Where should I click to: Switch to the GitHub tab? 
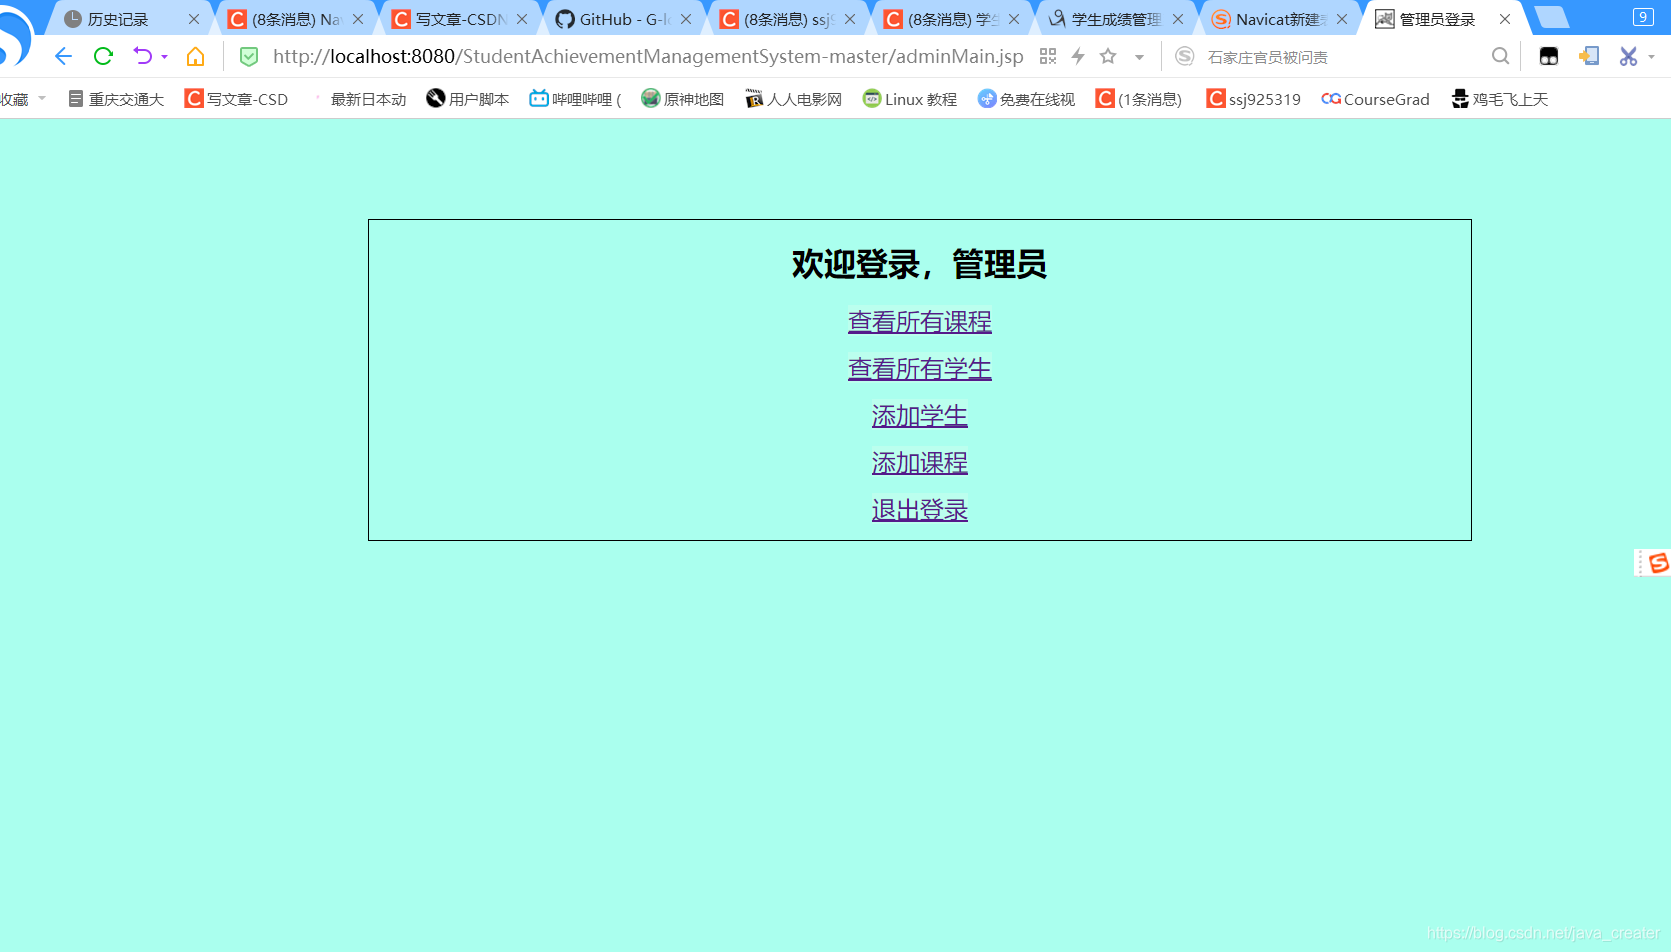[x=622, y=19]
